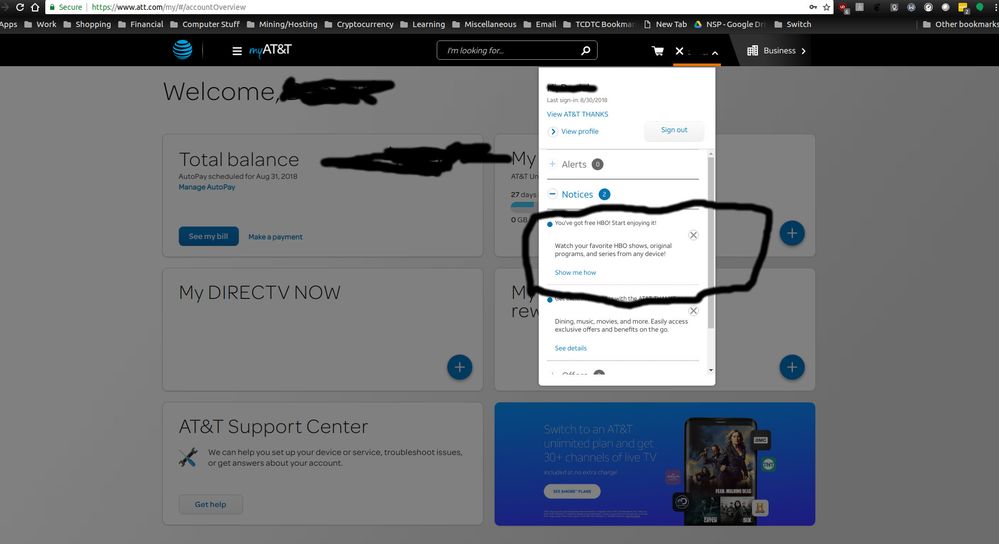This screenshot has width=999, height=544.
Task: Click the 27 days data usage bar
Action: tap(522, 204)
